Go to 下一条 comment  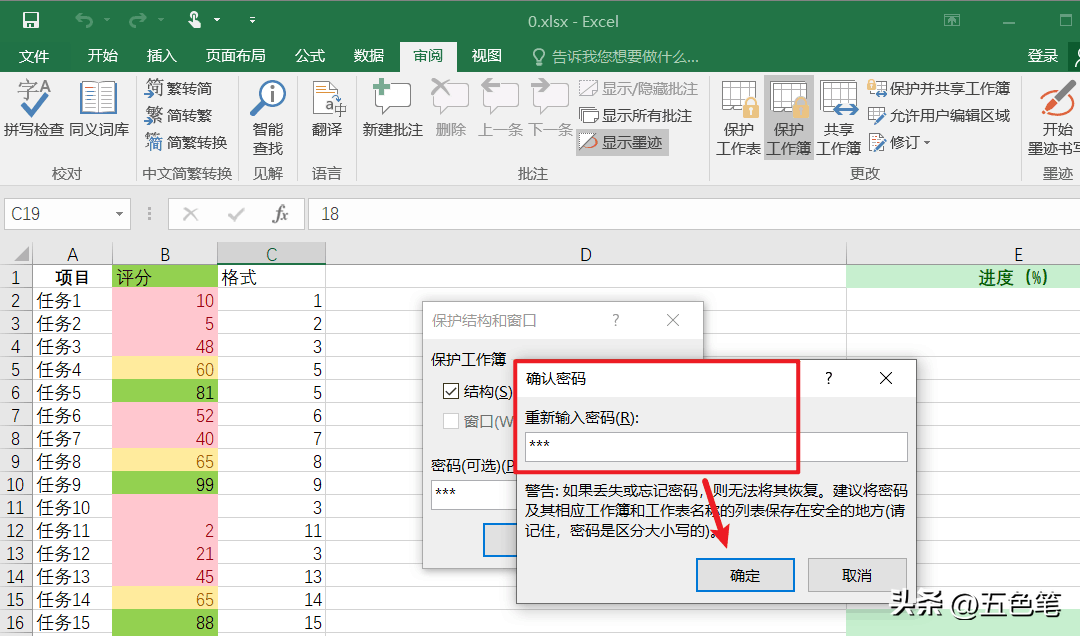point(550,108)
